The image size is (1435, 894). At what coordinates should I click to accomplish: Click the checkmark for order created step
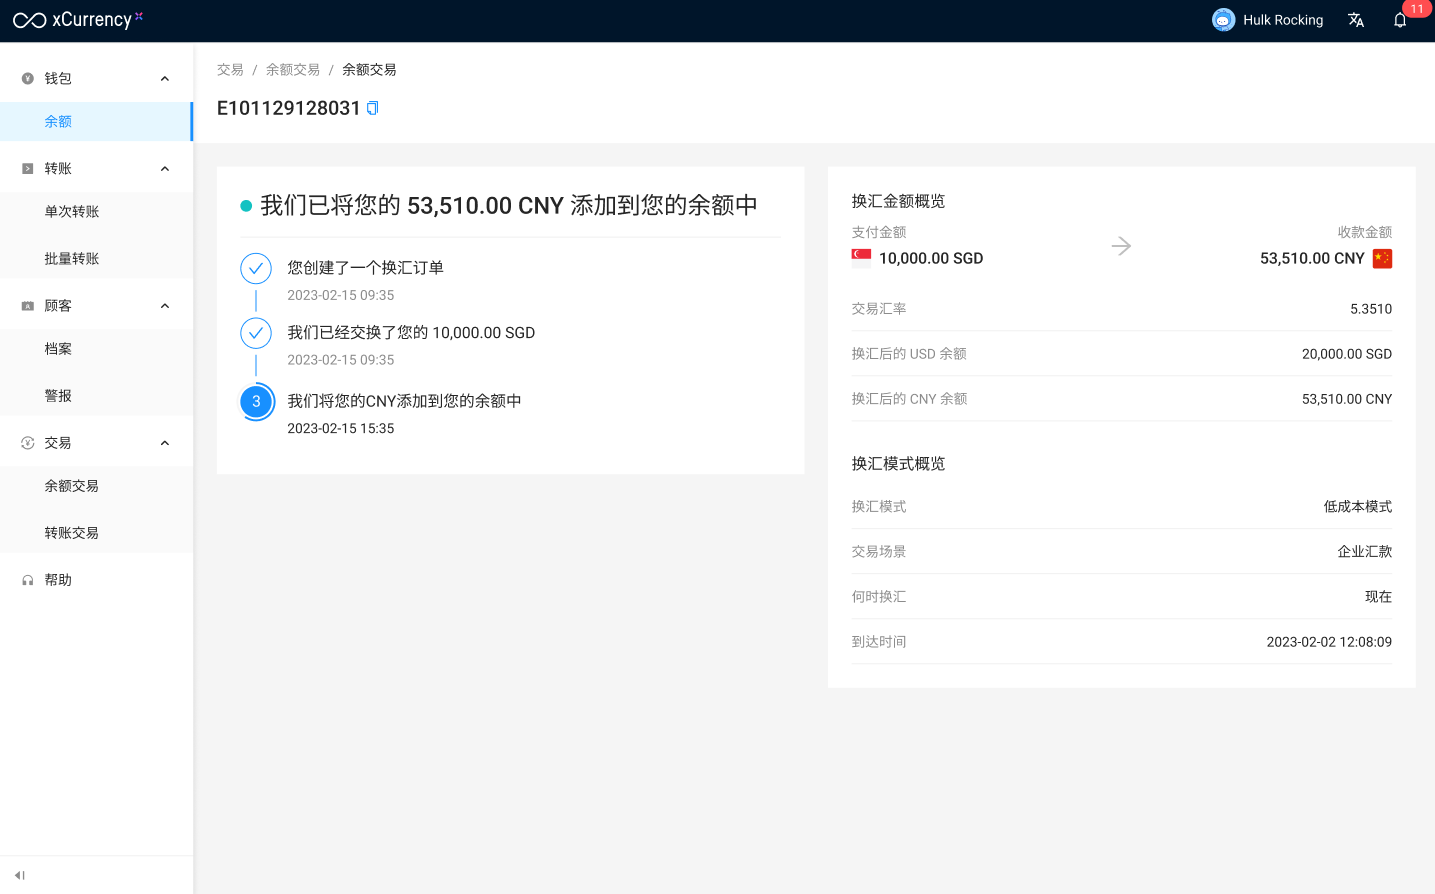tap(256, 268)
